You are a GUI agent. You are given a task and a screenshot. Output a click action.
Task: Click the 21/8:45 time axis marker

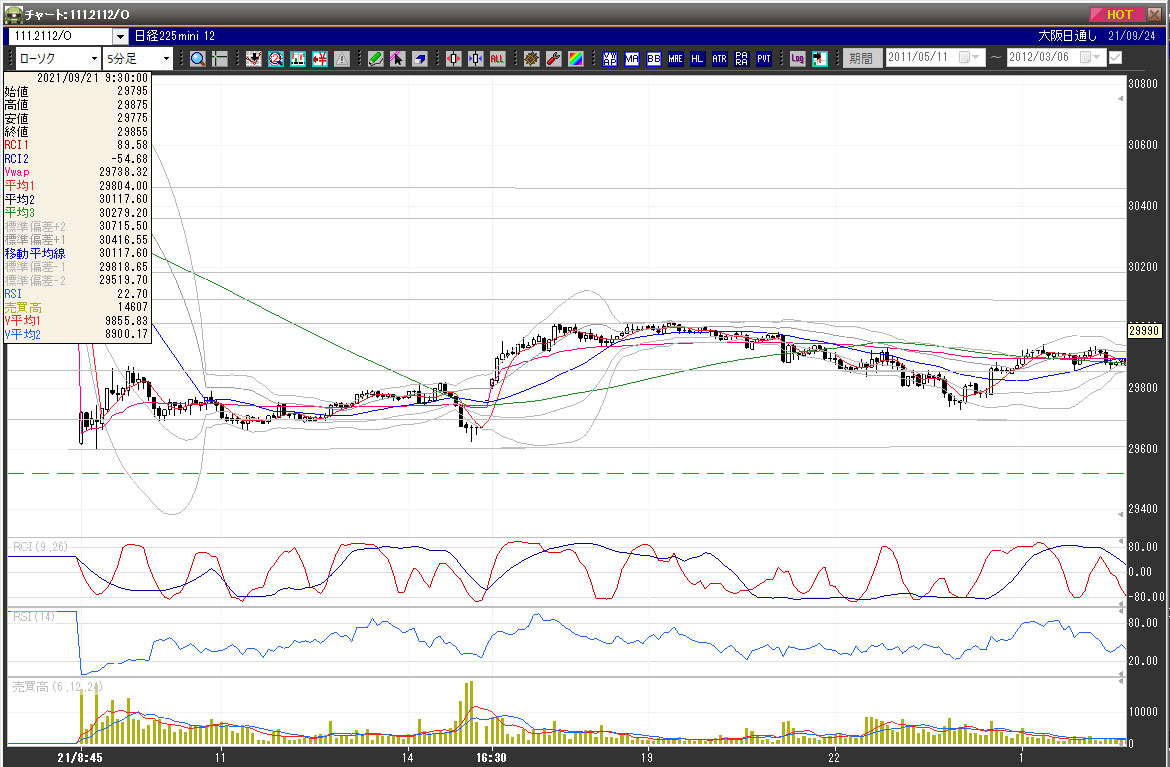80,757
